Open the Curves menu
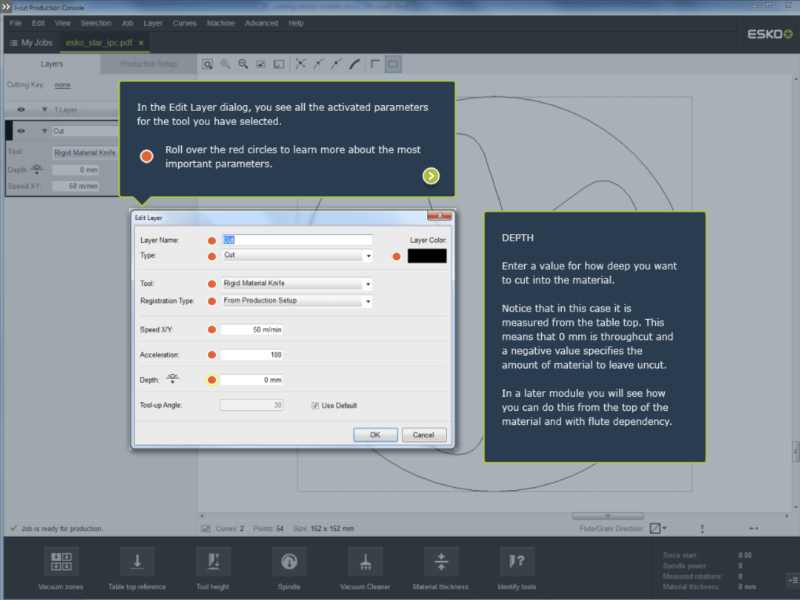Image resolution: width=800 pixels, height=600 pixels. pyautogui.click(x=185, y=23)
